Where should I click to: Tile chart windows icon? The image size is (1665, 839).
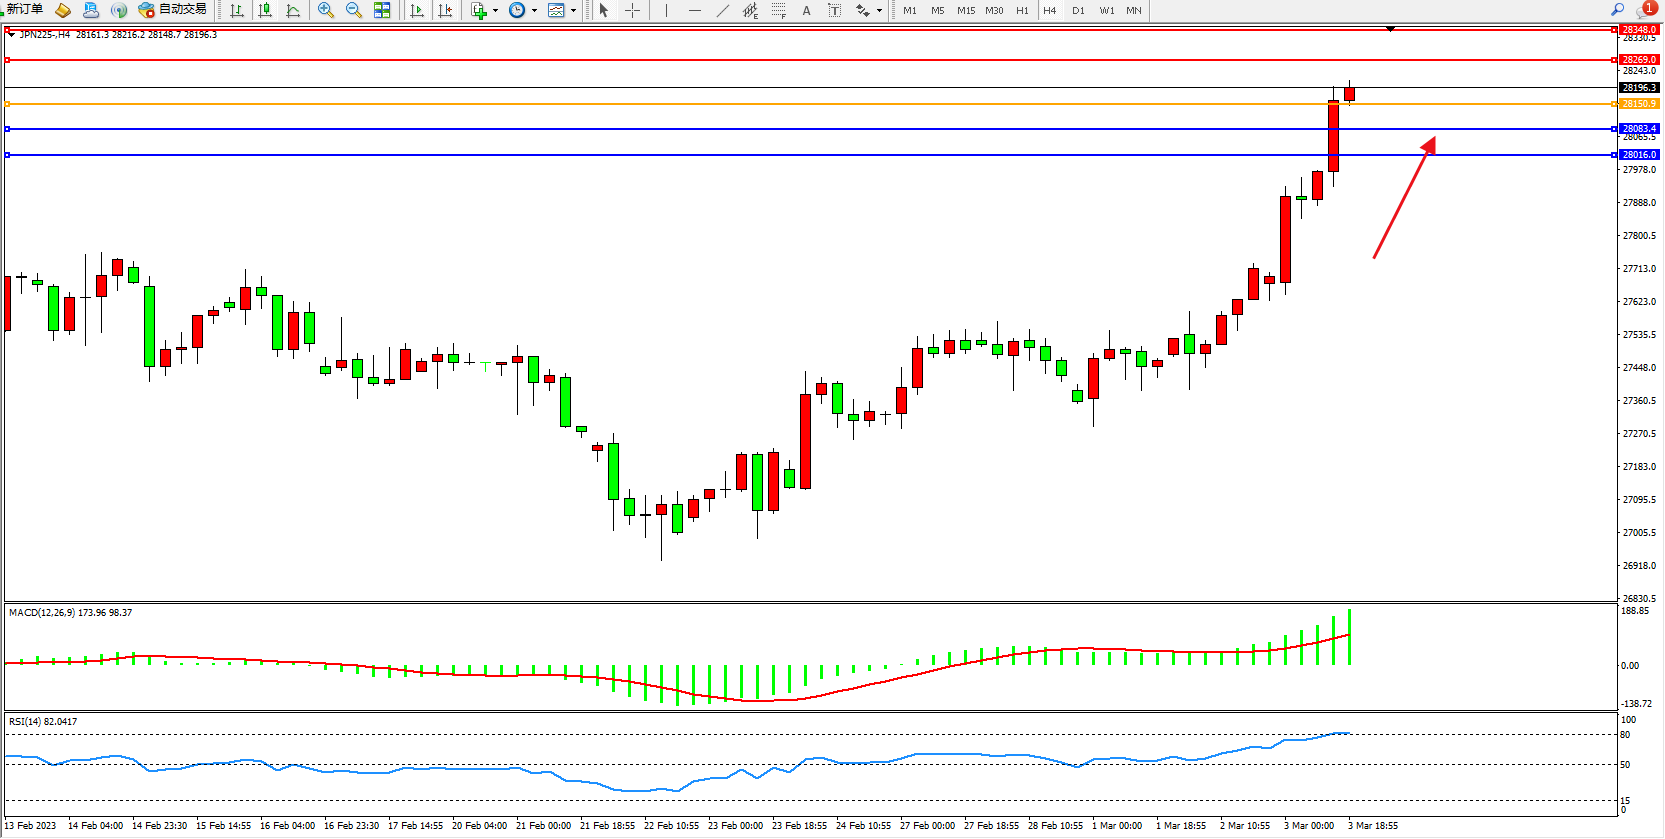tap(382, 10)
